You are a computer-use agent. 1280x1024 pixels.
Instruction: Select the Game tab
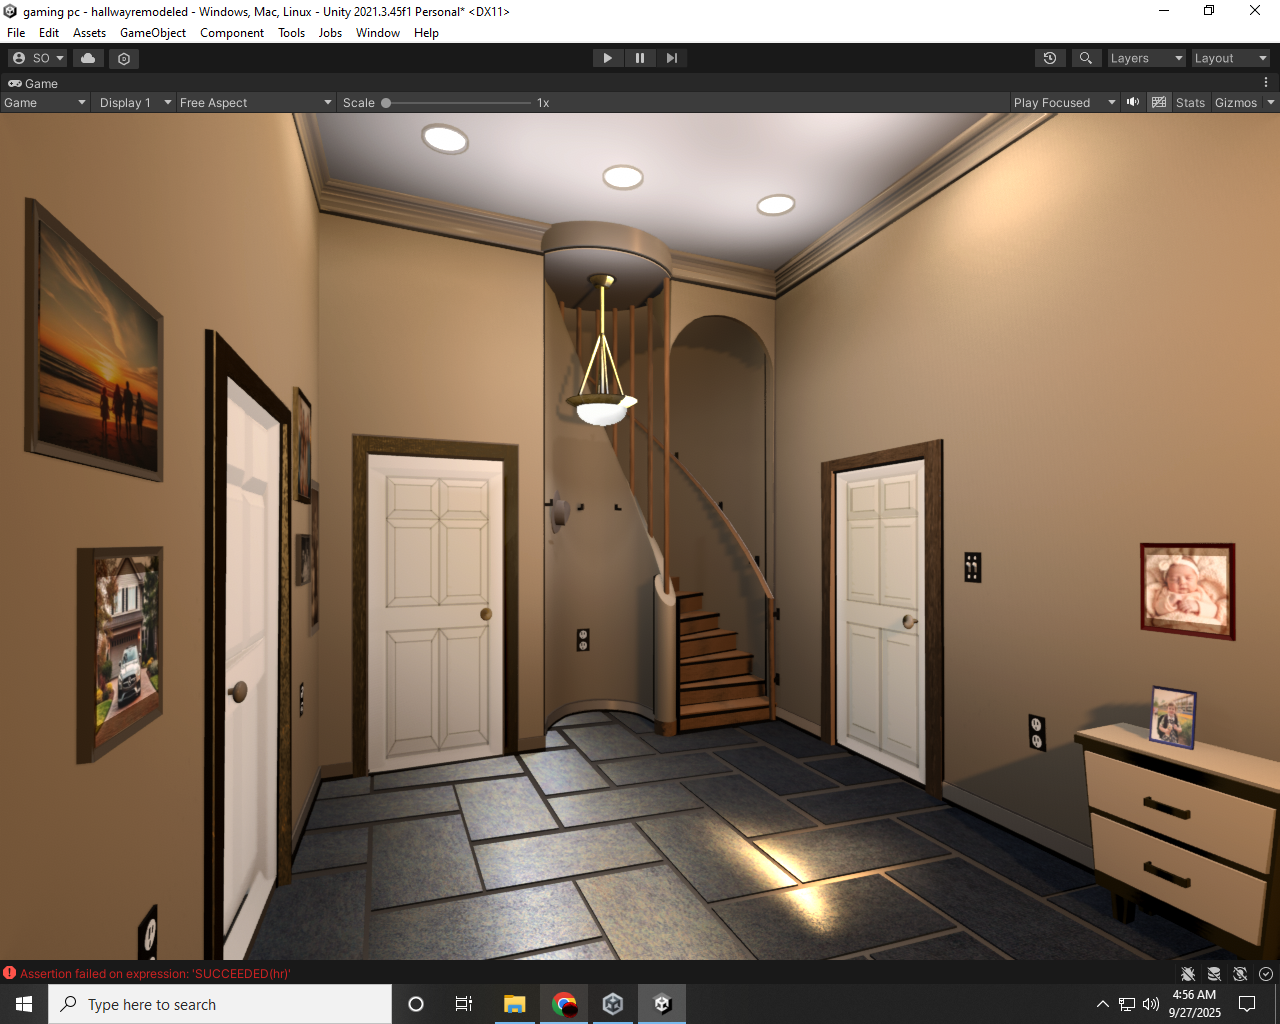(x=33, y=83)
